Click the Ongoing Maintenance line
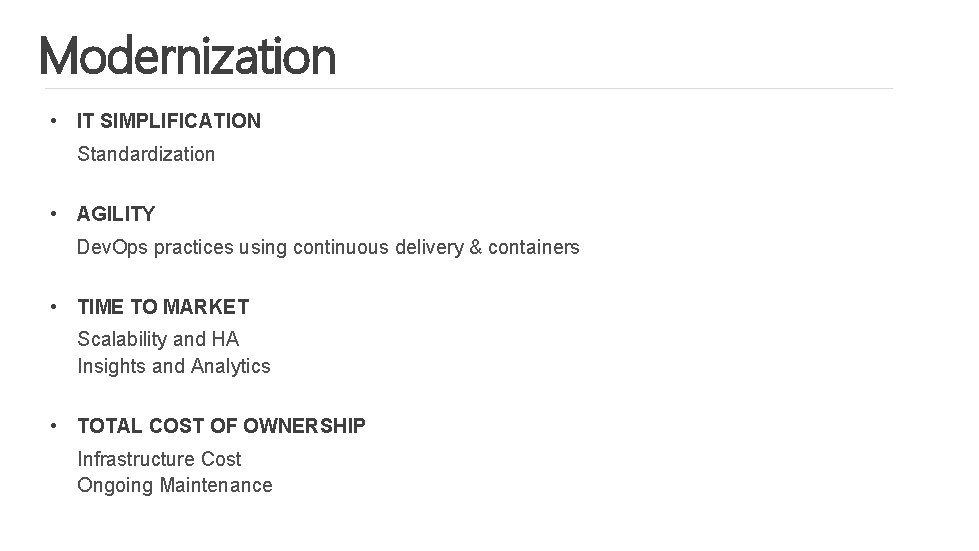 174,485
